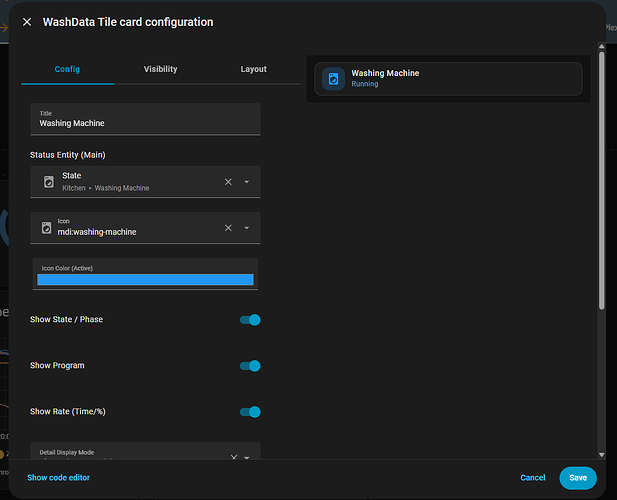Cancel the card configuration

coord(533,478)
